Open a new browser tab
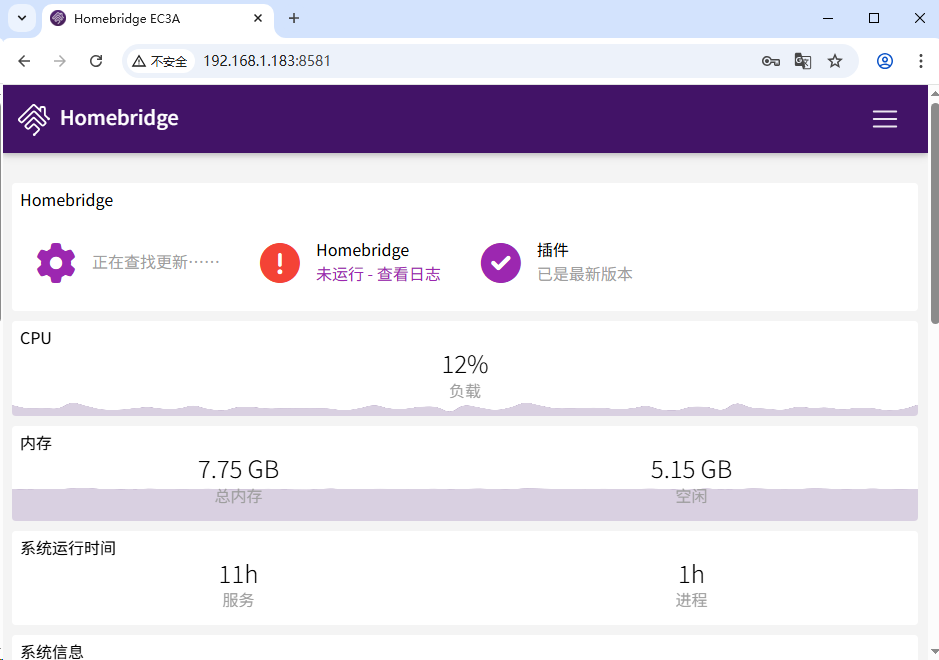Viewport: 939px width, 660px height. [x=294, y=18]
